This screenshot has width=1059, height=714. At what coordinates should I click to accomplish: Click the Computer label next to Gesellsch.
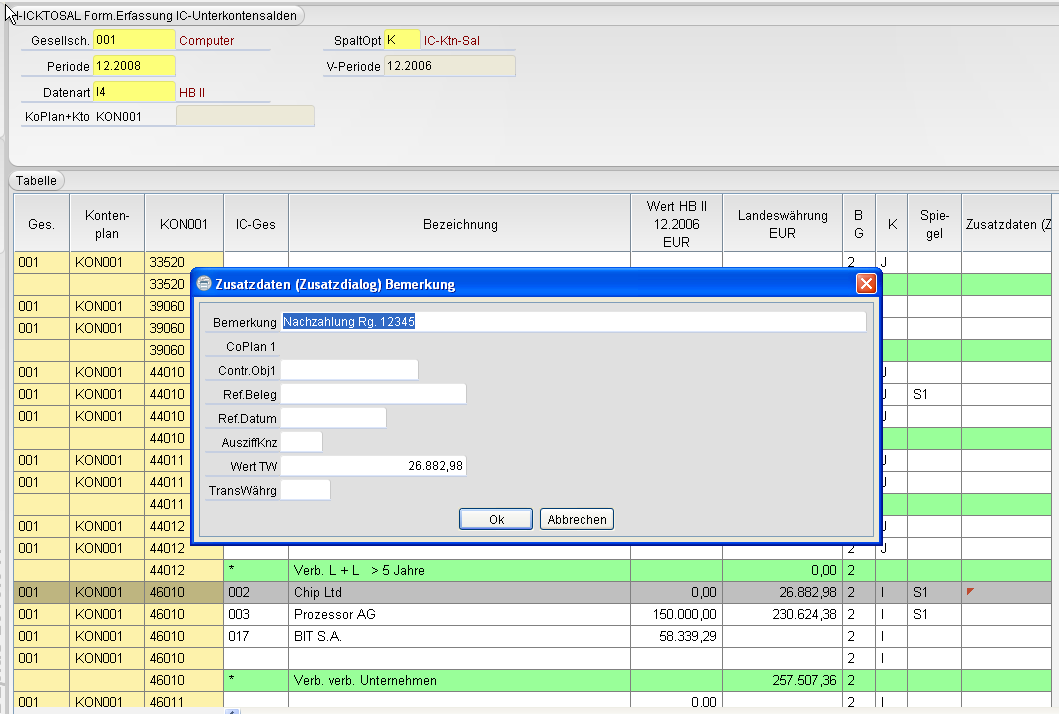tap(206, 41)
